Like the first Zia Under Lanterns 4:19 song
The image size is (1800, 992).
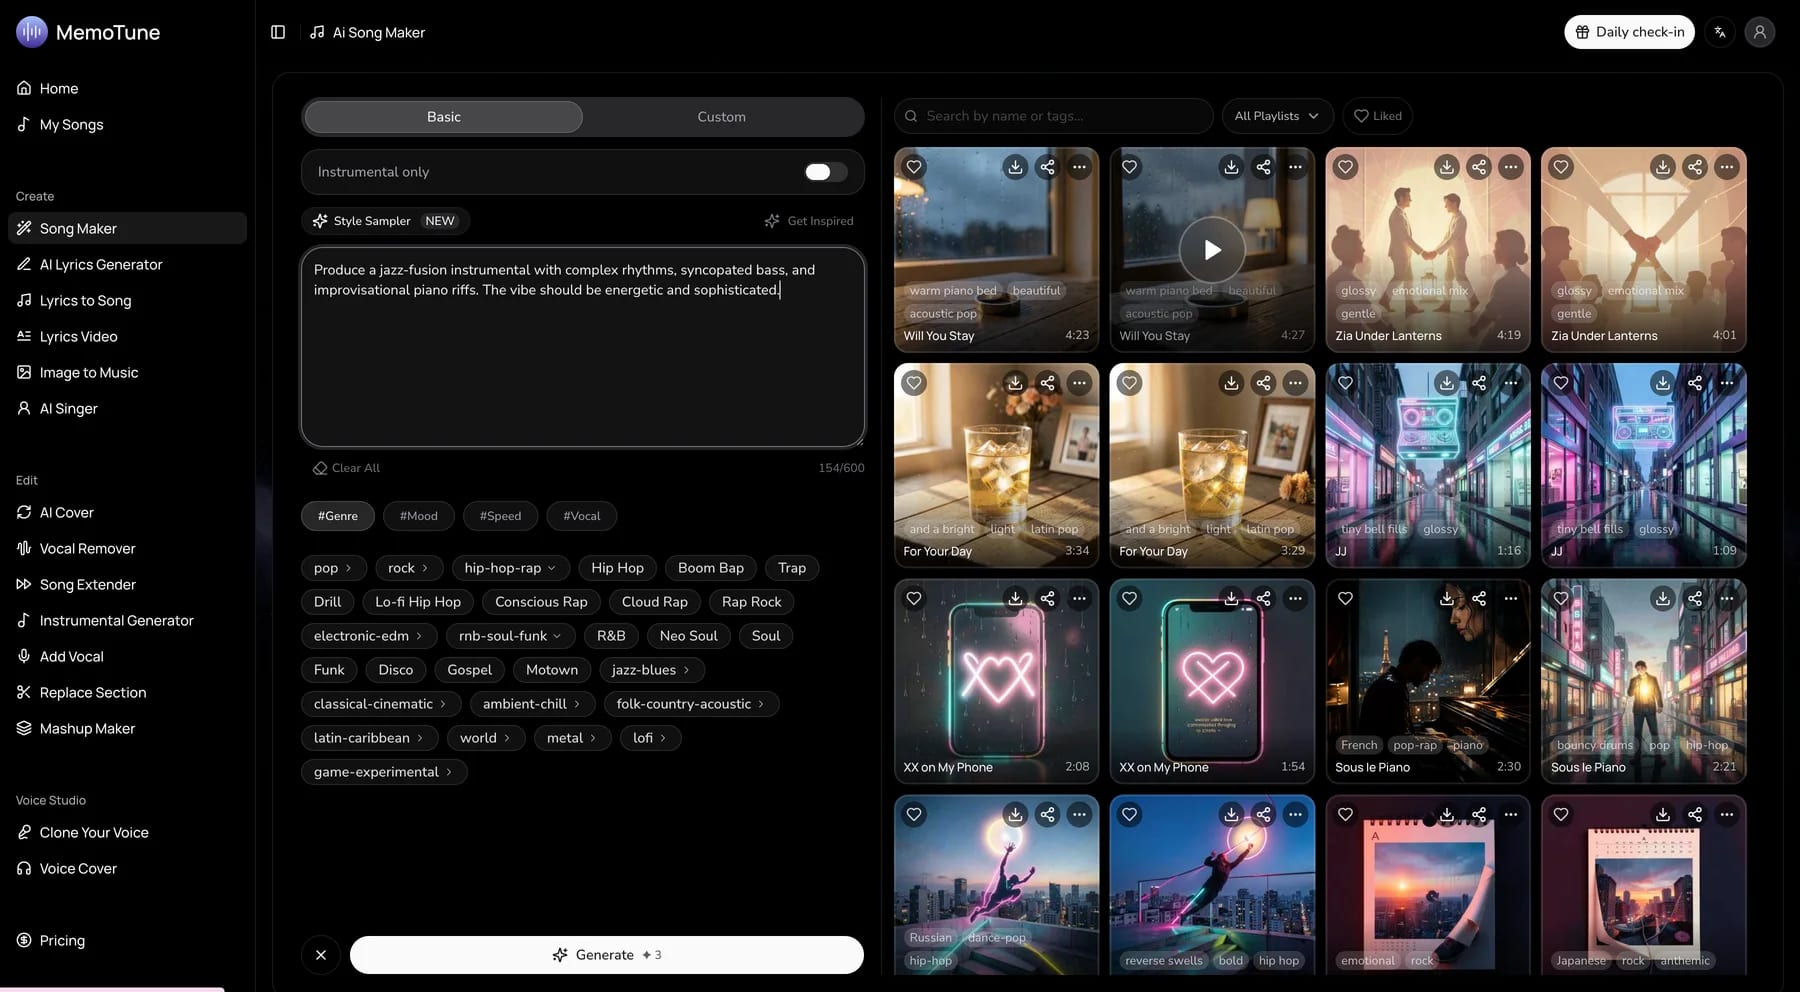tap(1345, 167)
